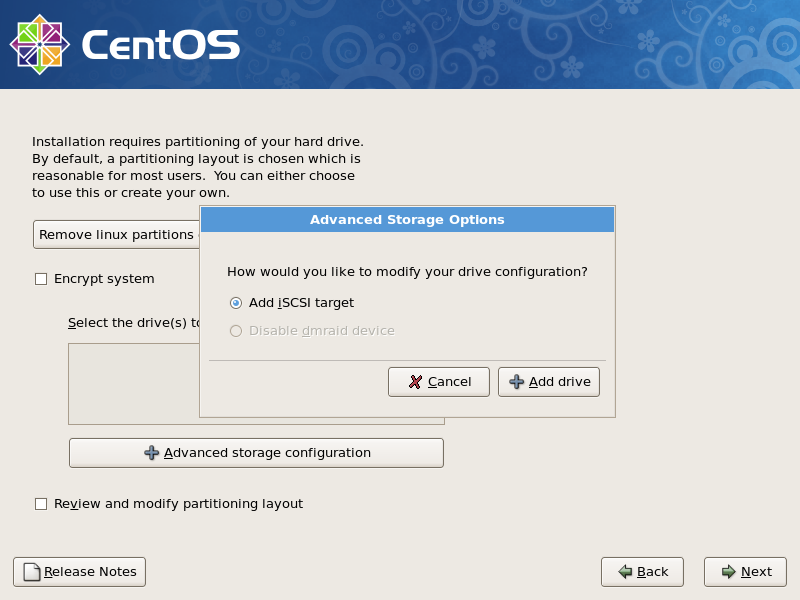The image size is (800, 600).
Task: Click the 'Installation requires partitioning' paragraph
Action: coord(198,167)
